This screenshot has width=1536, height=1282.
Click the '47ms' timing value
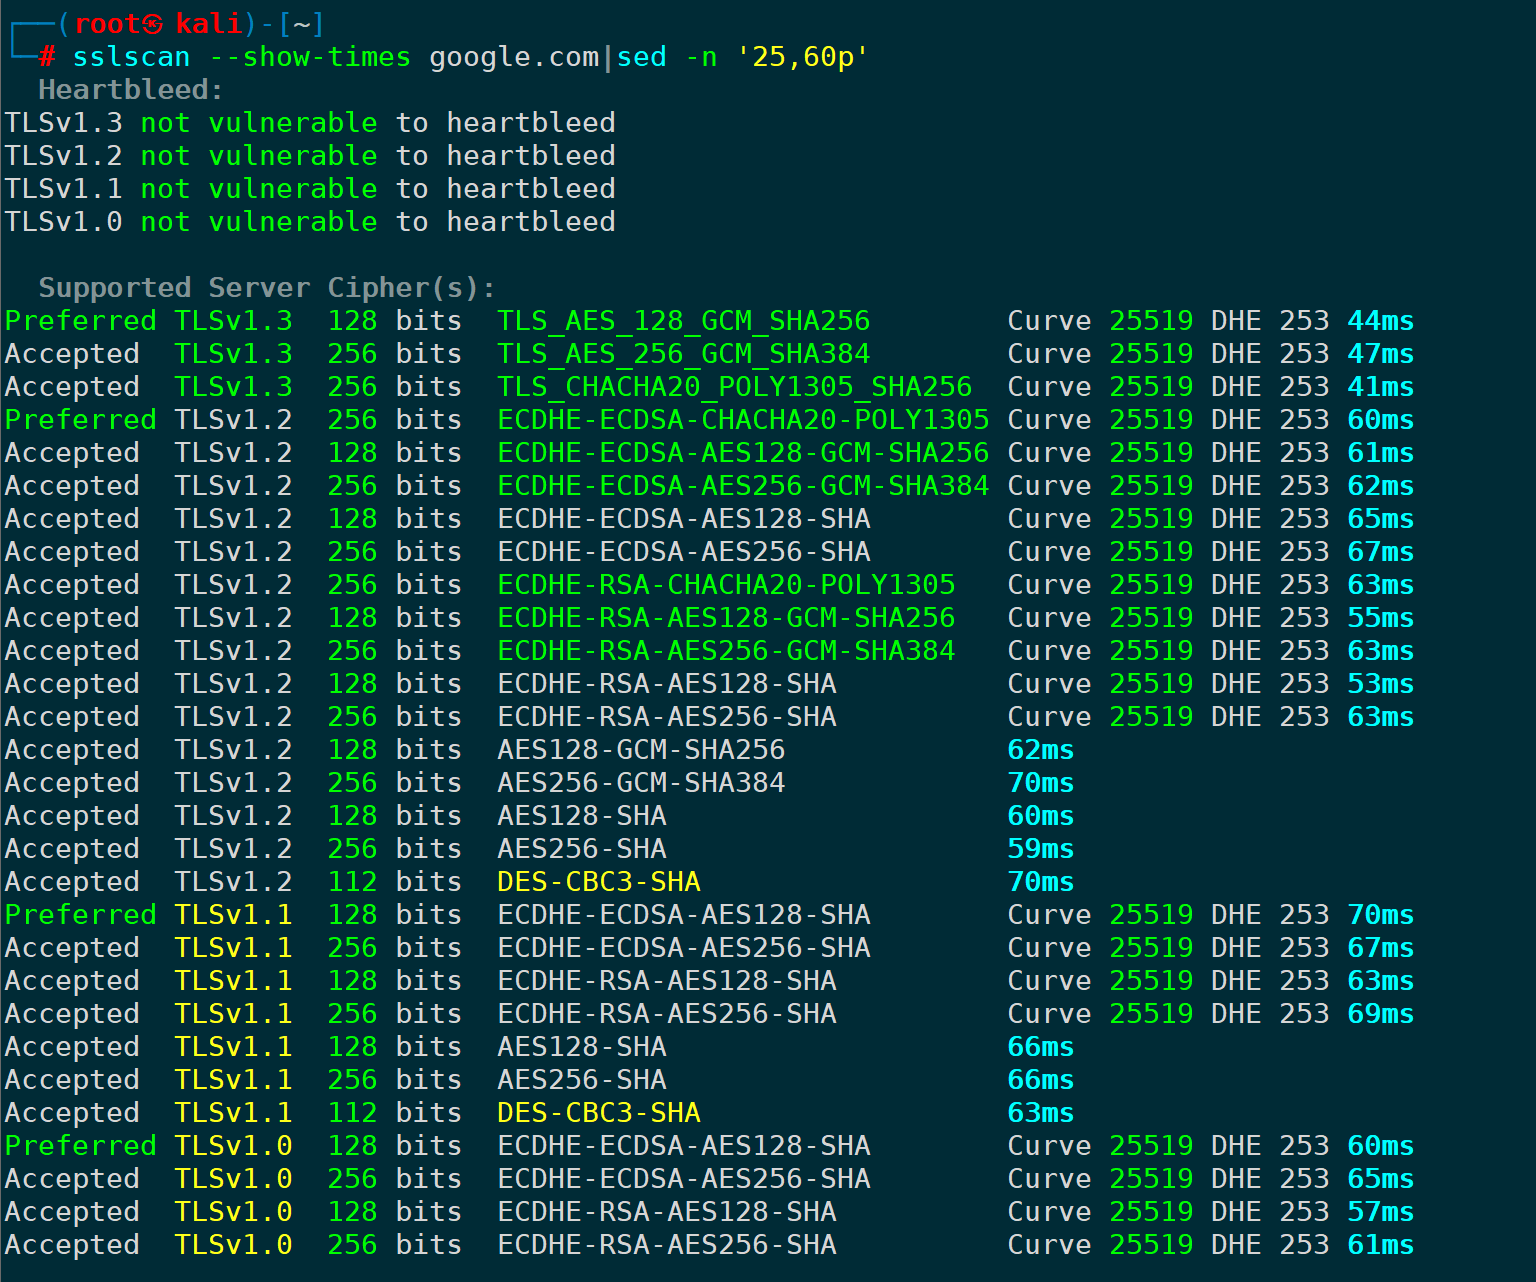tap(1381, 354)
